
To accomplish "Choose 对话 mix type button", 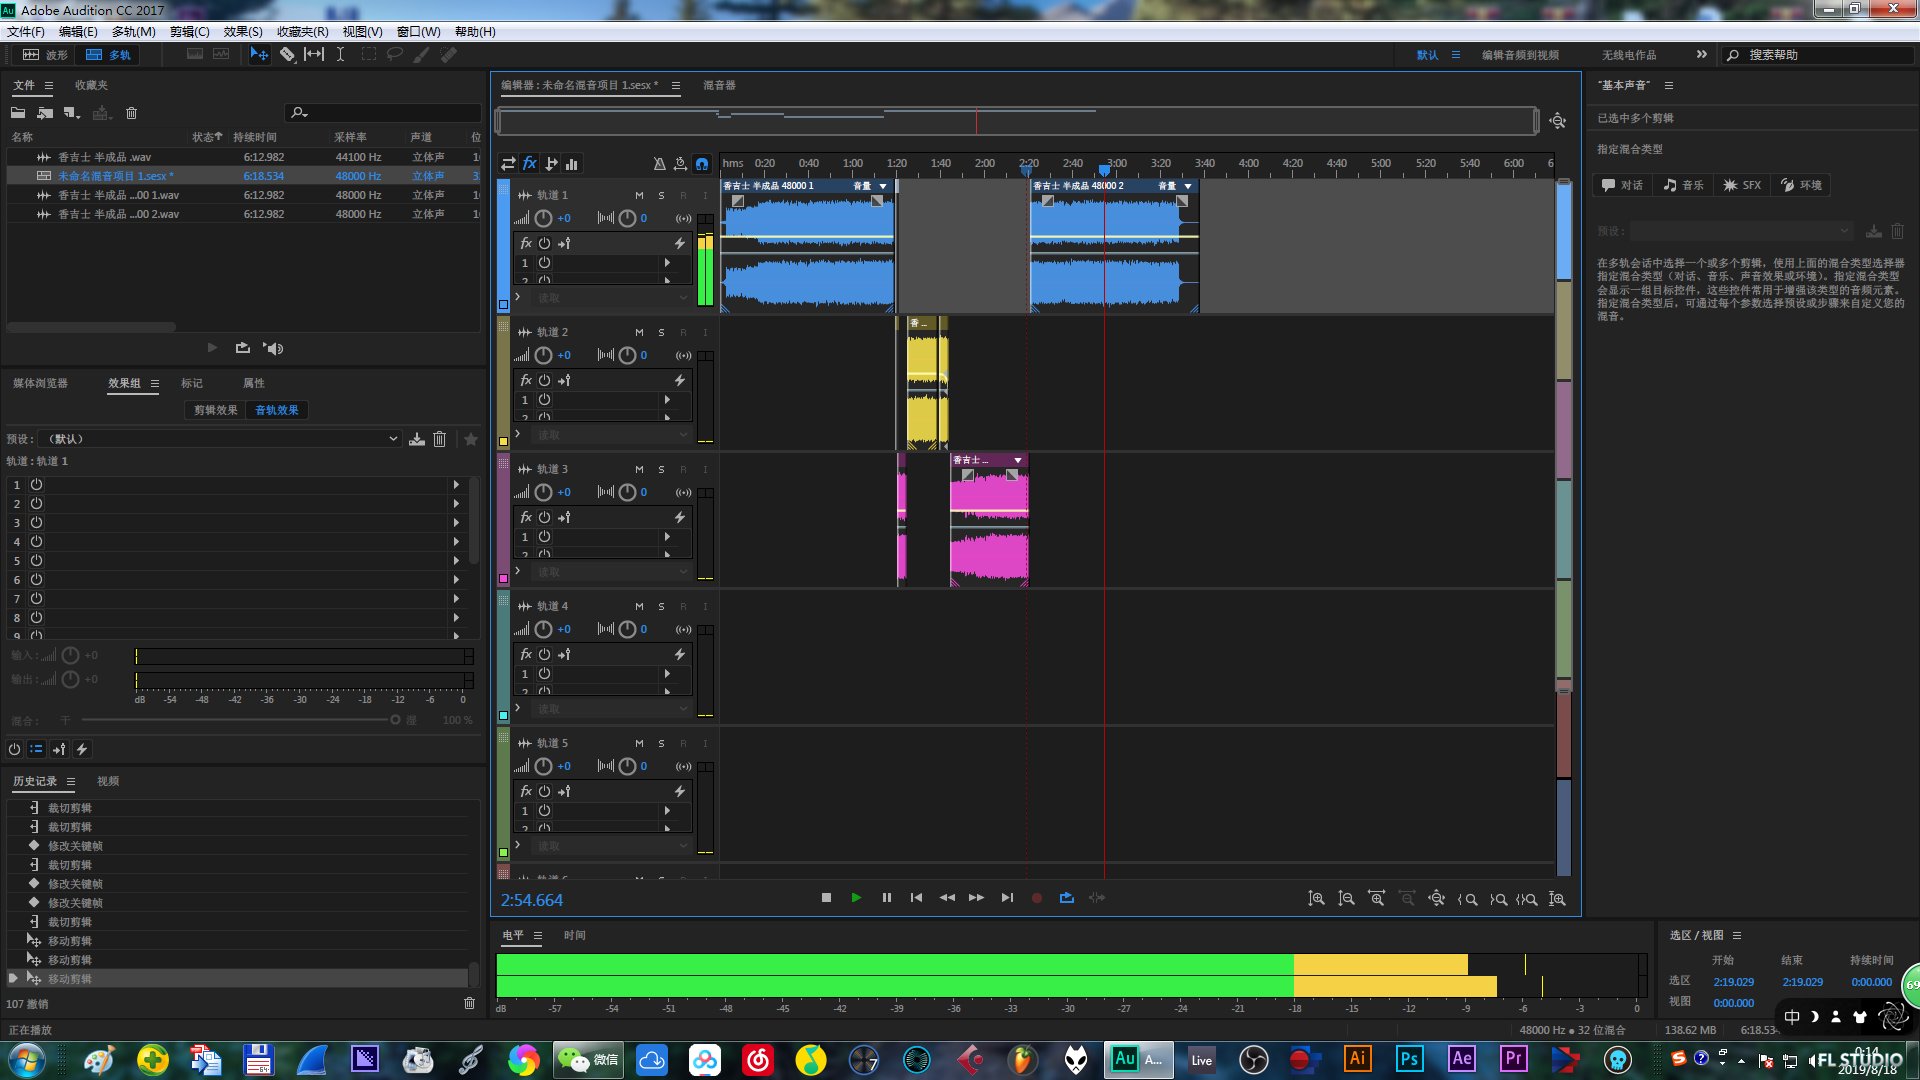I will [x=1622, y=185].
